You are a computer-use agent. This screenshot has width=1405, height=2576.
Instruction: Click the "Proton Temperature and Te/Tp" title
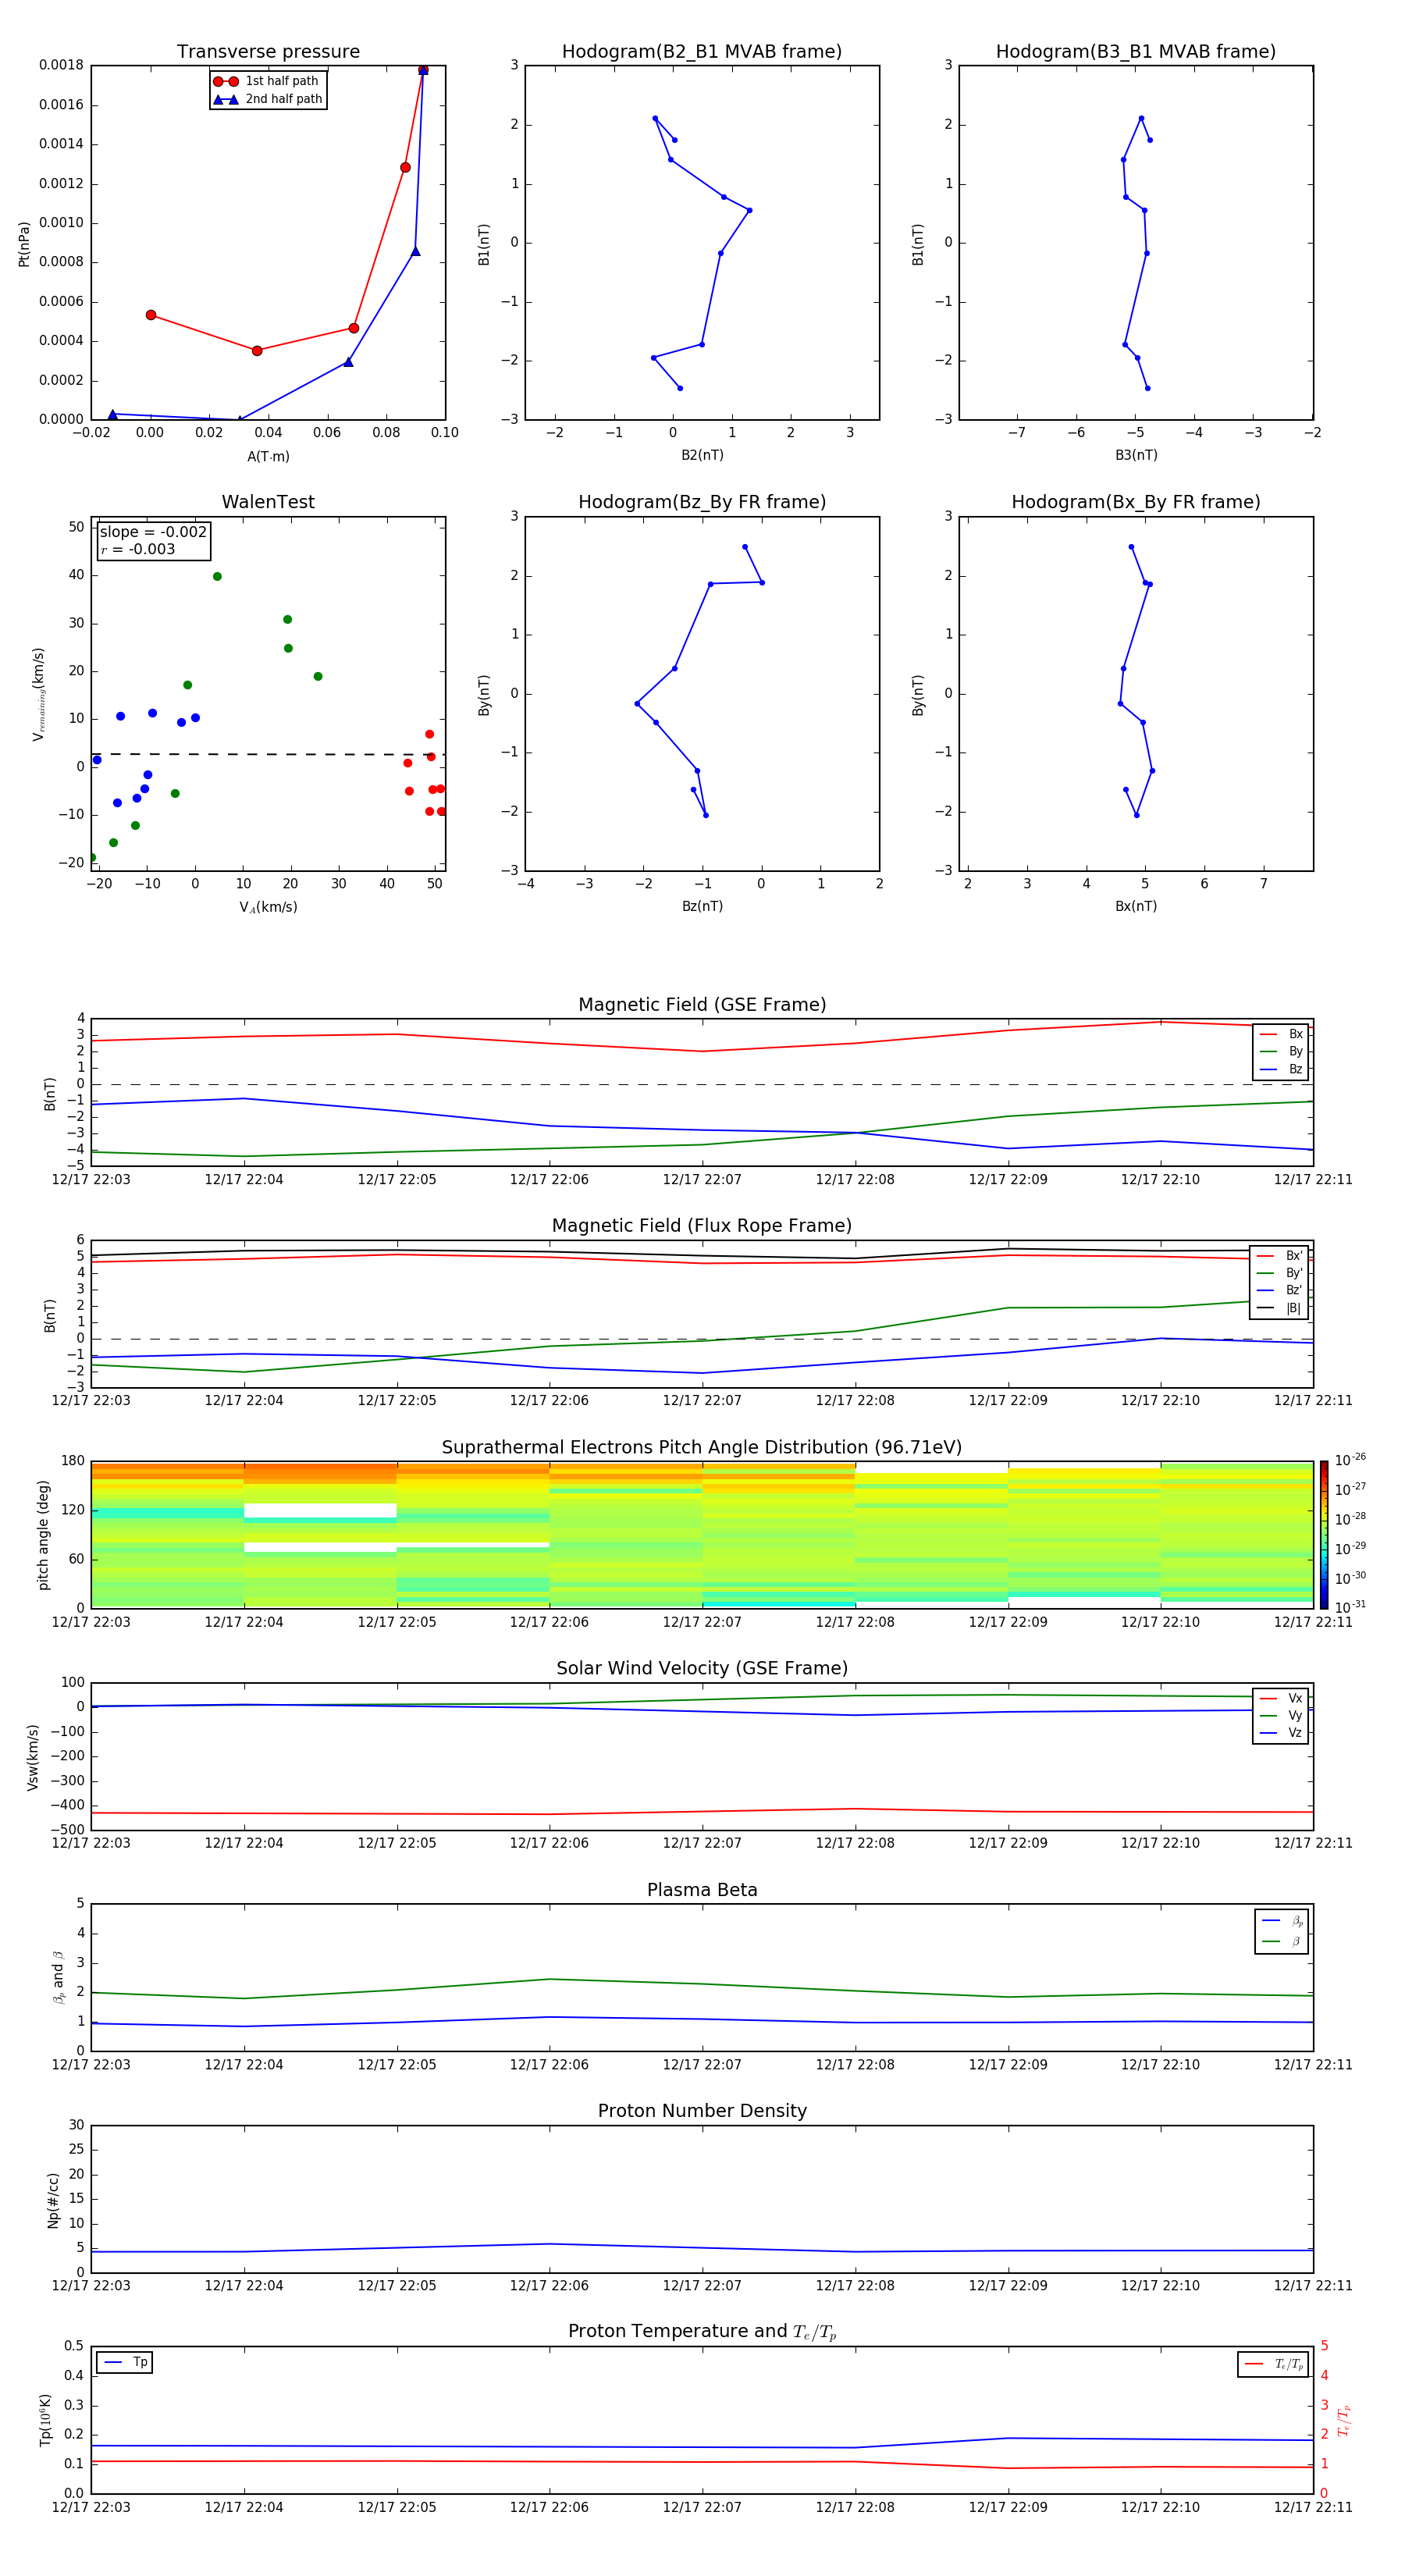coord(702,2332)
